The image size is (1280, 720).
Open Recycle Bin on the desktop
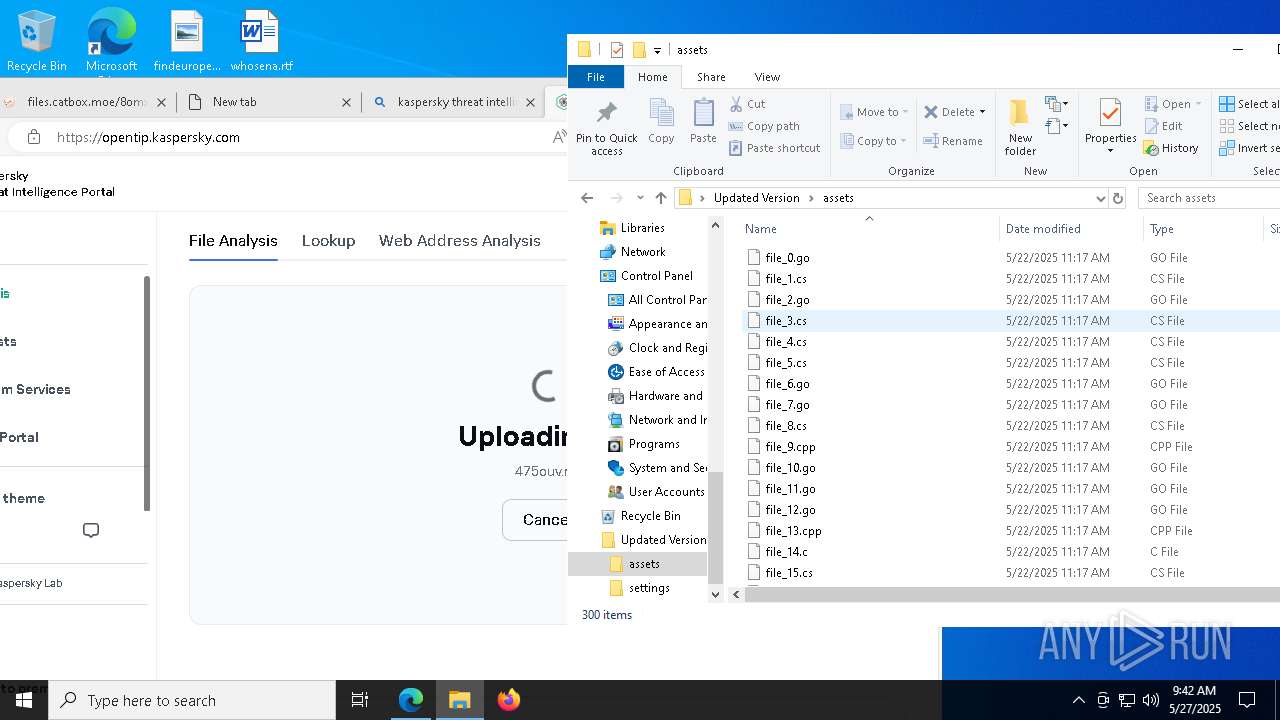click(36, 40)
